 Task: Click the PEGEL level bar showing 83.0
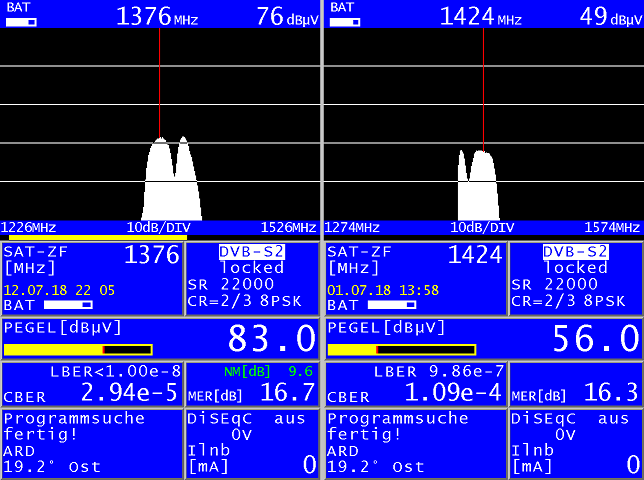(78, 349)
